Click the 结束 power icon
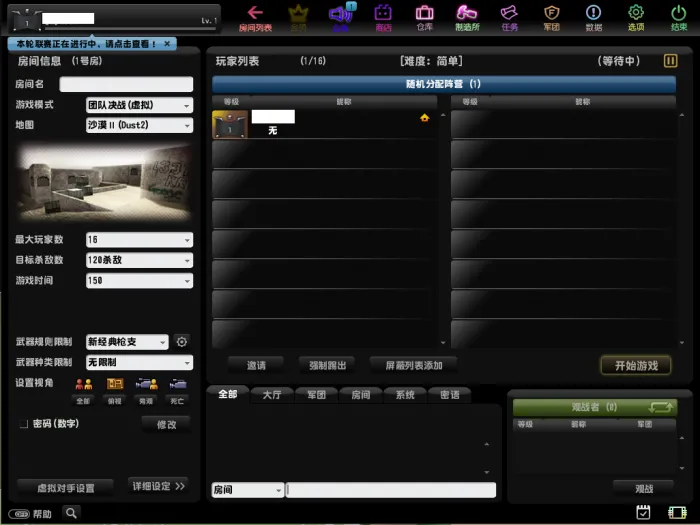Screen dimensions: 700x525 [679, 13]
